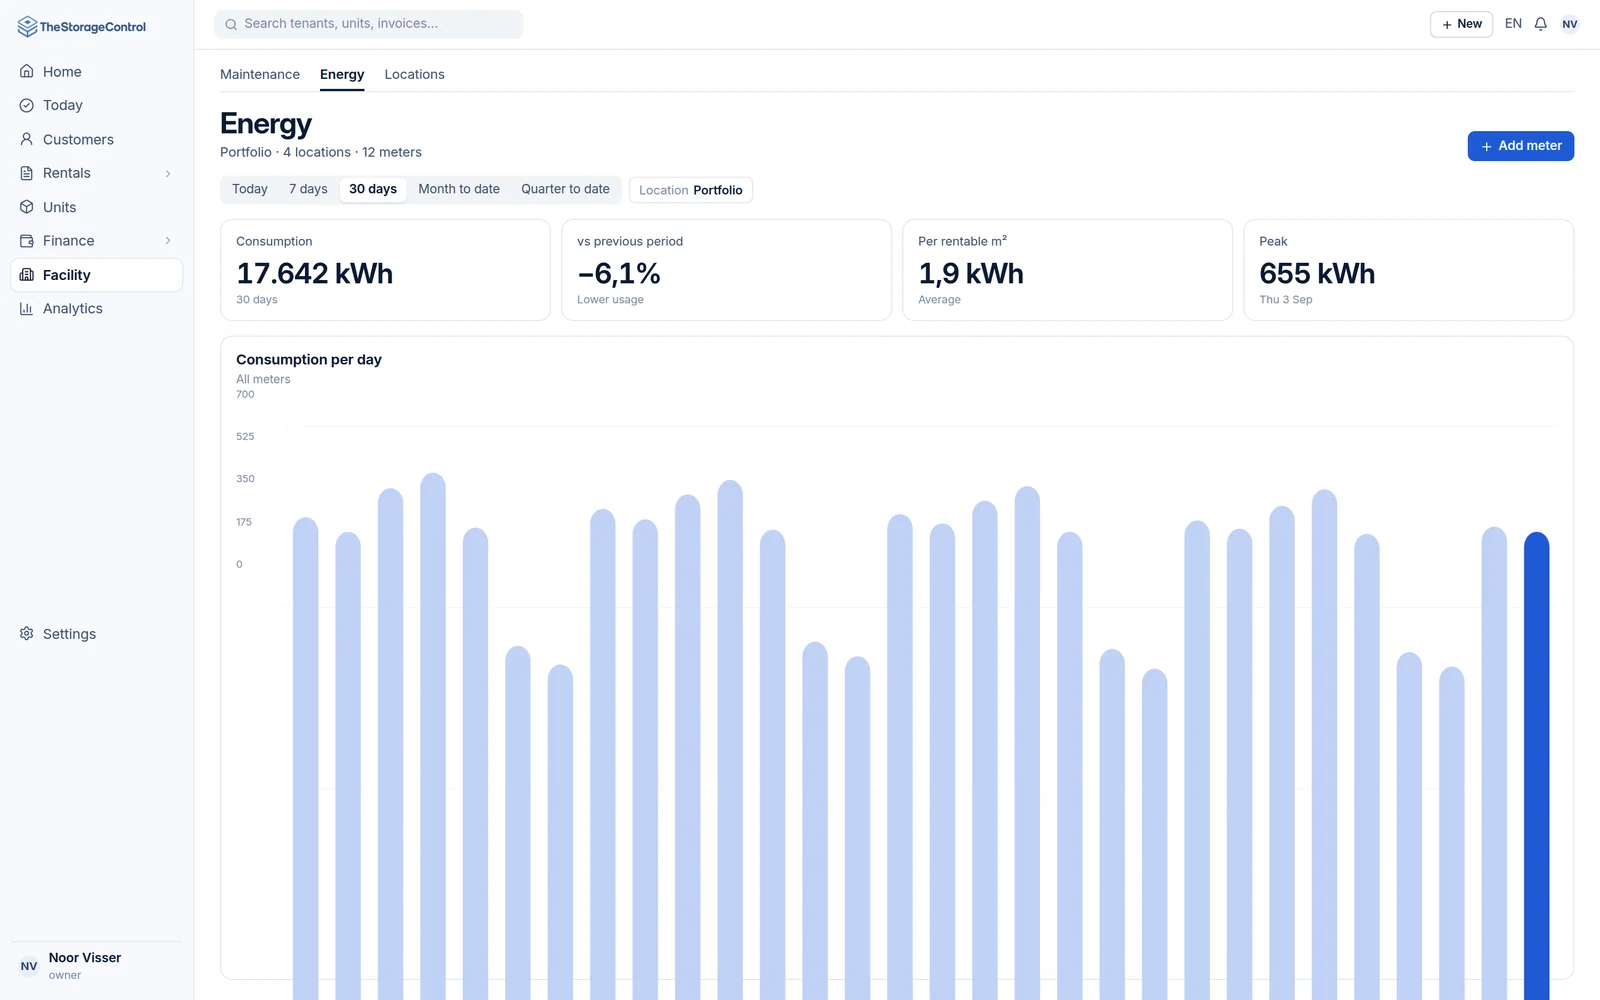Open the Location Portfolio filter dropdown

pos(691,190)
